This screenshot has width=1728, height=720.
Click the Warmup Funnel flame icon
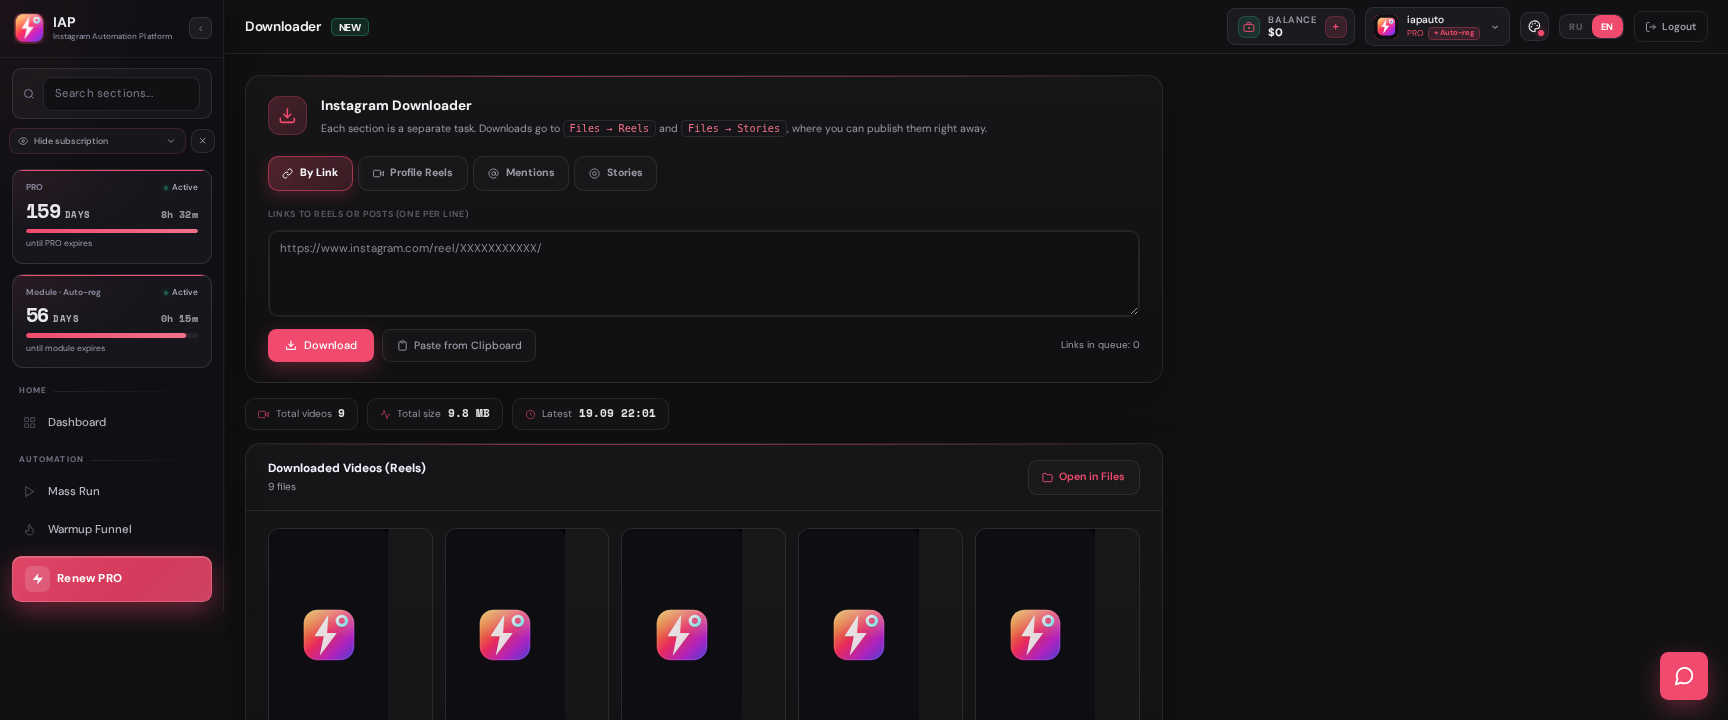point(29,530)
